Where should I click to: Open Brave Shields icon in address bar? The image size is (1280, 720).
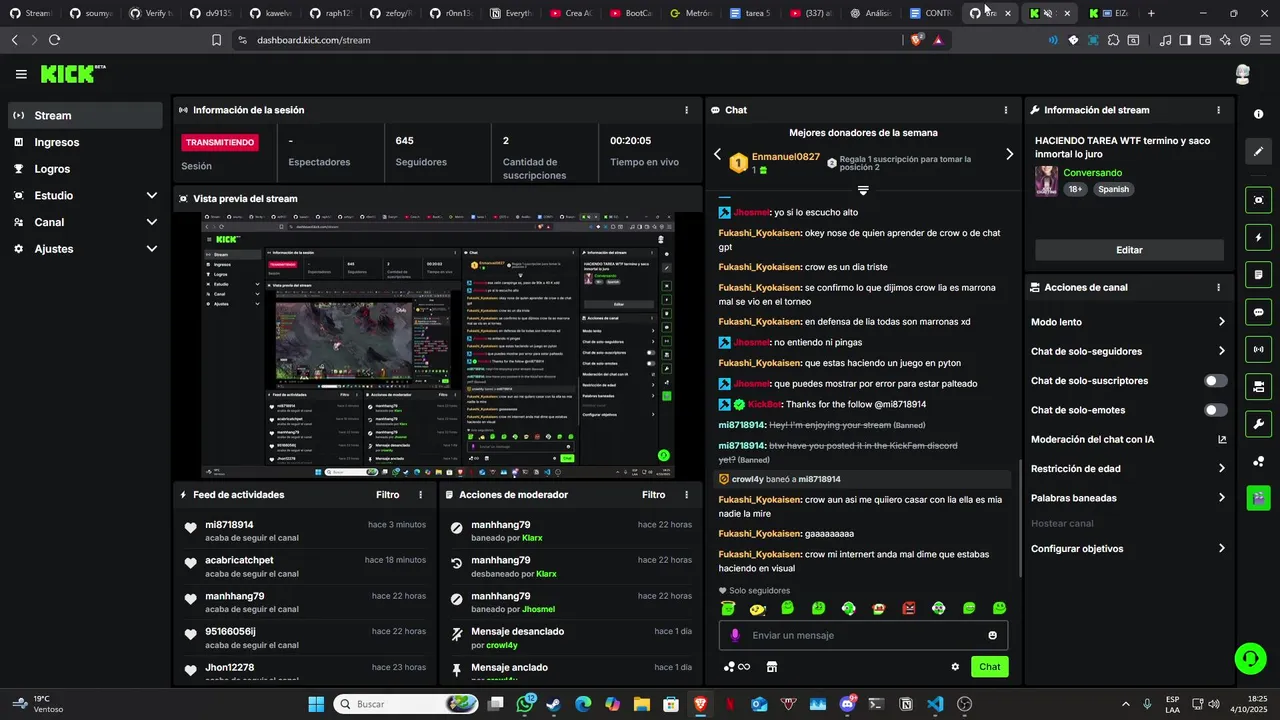915,40
